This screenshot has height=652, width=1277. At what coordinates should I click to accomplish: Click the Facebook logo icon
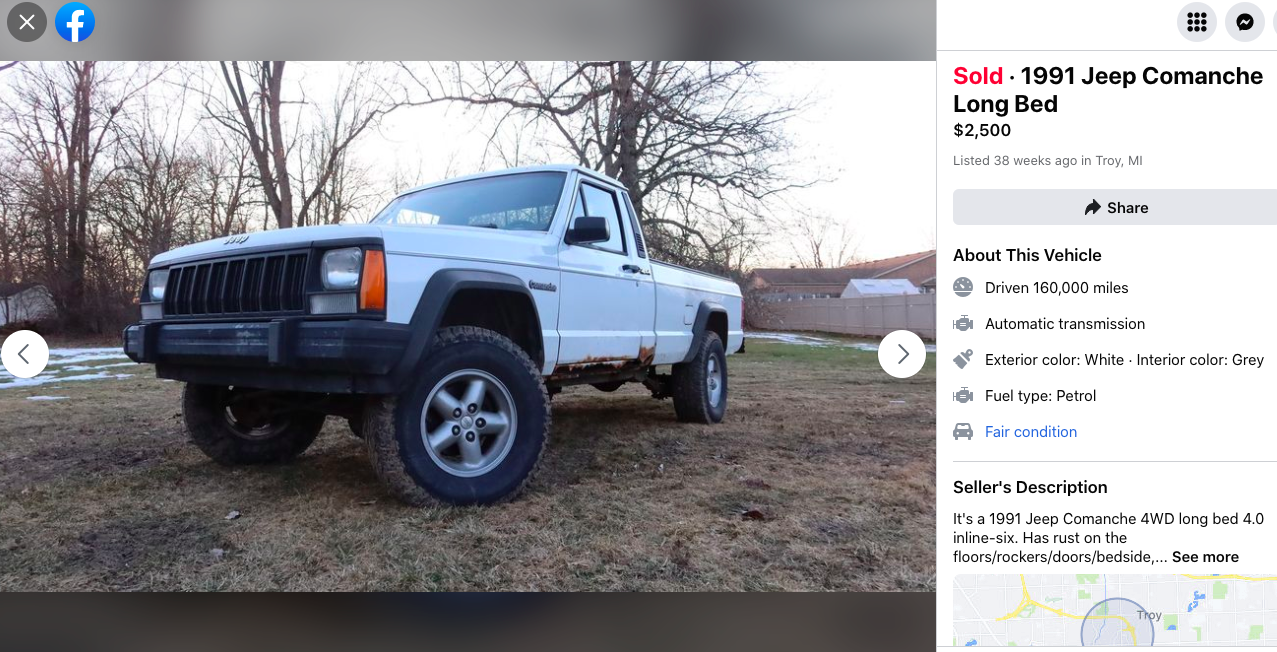coord(75,21)
